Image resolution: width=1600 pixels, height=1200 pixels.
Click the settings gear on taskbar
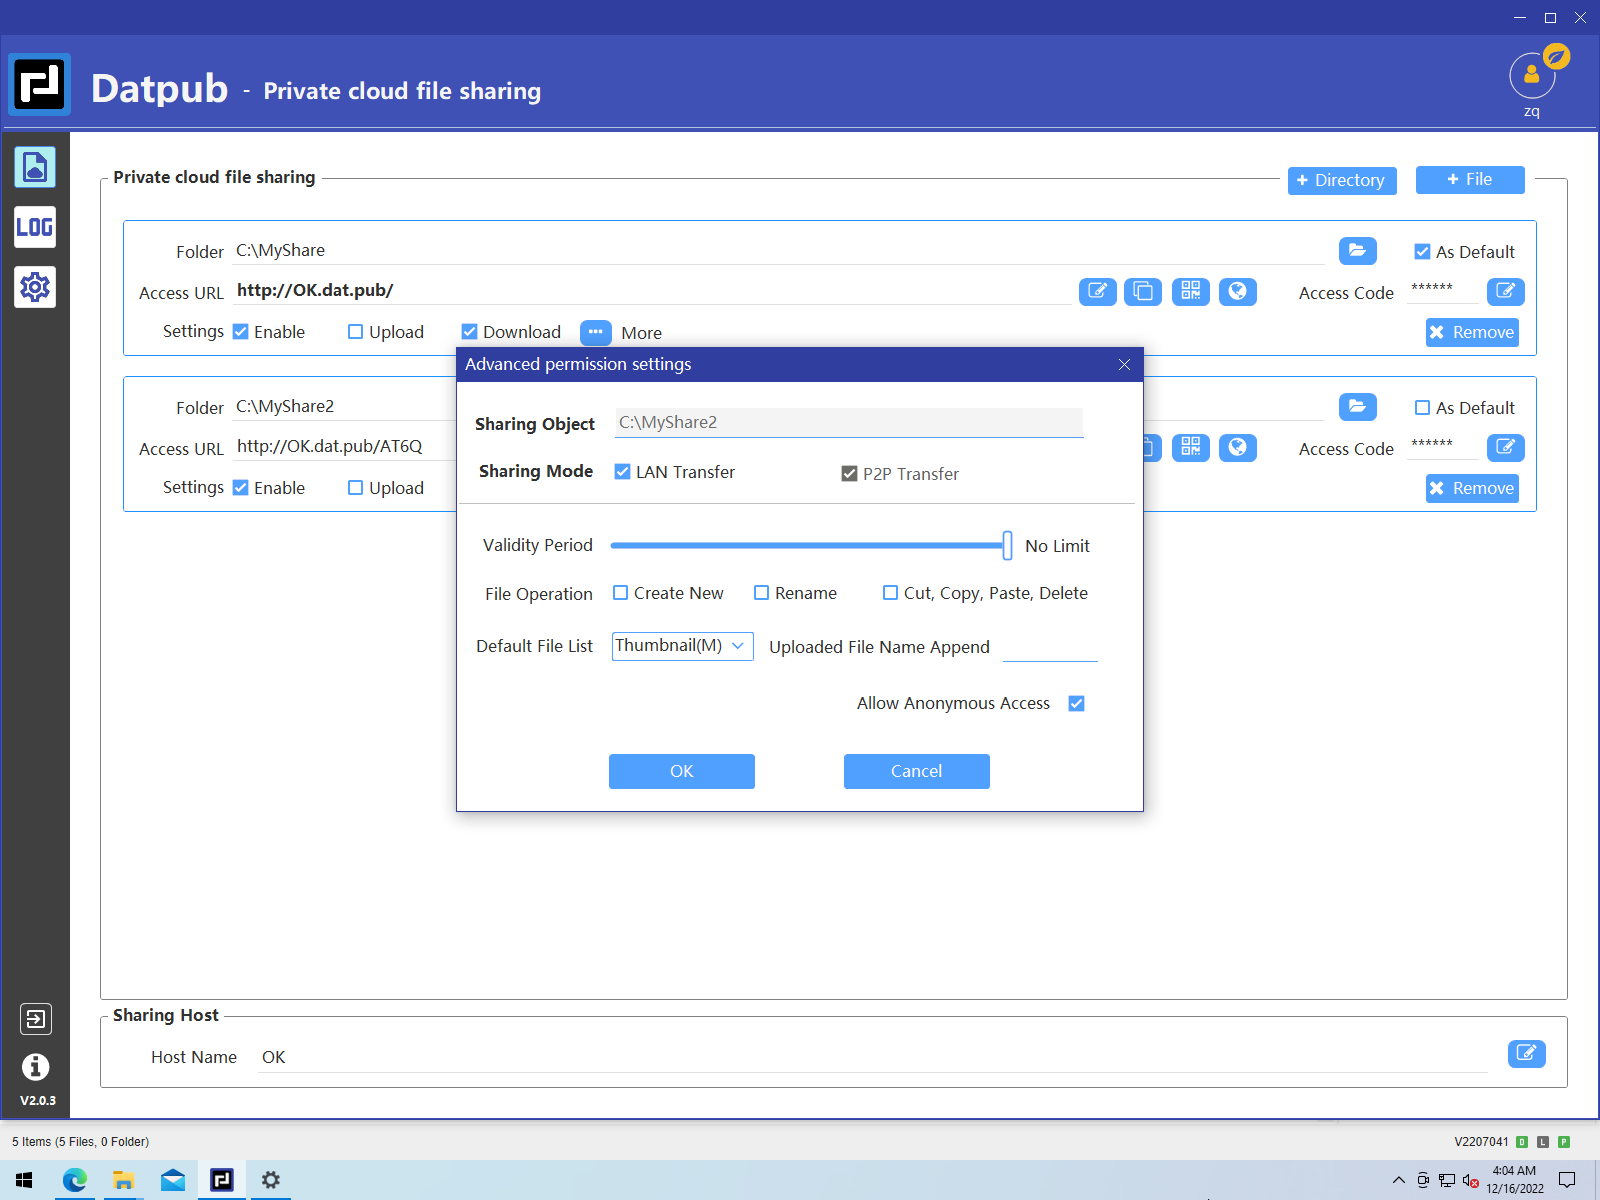coord(271,1180)
